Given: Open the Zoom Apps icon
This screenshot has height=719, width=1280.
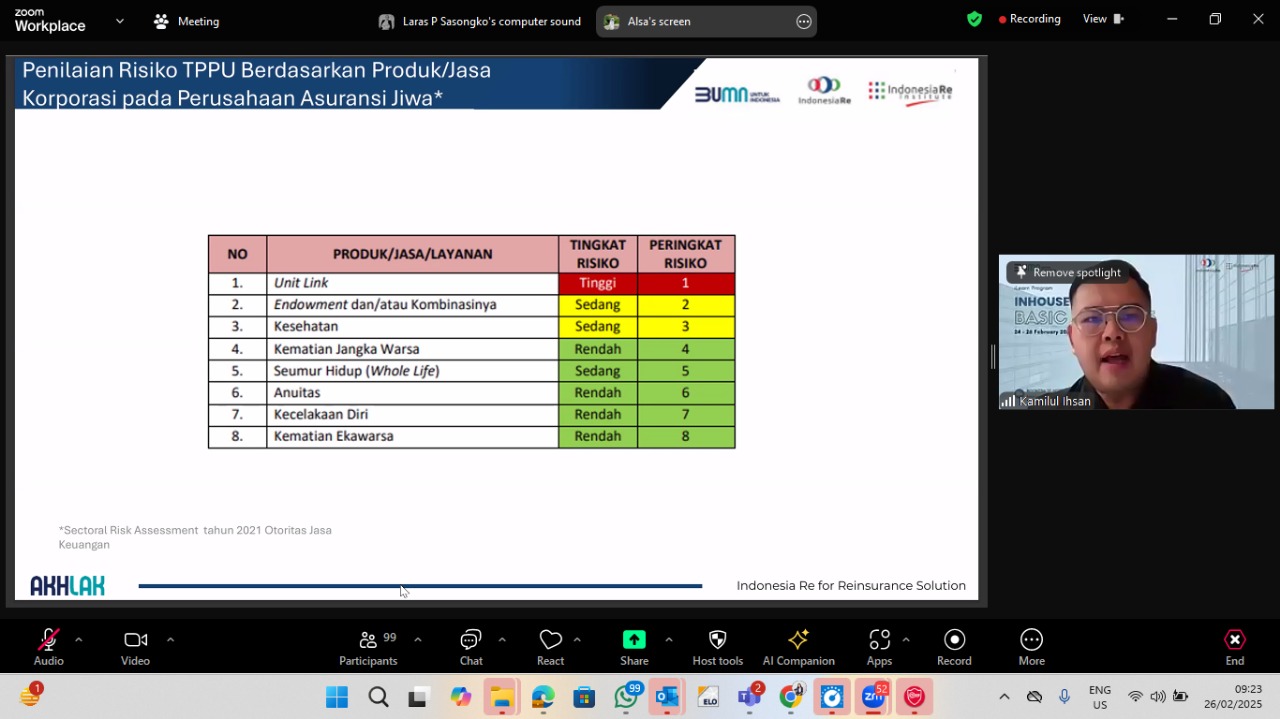Looking at the screenshot, I should click(879, 640).
